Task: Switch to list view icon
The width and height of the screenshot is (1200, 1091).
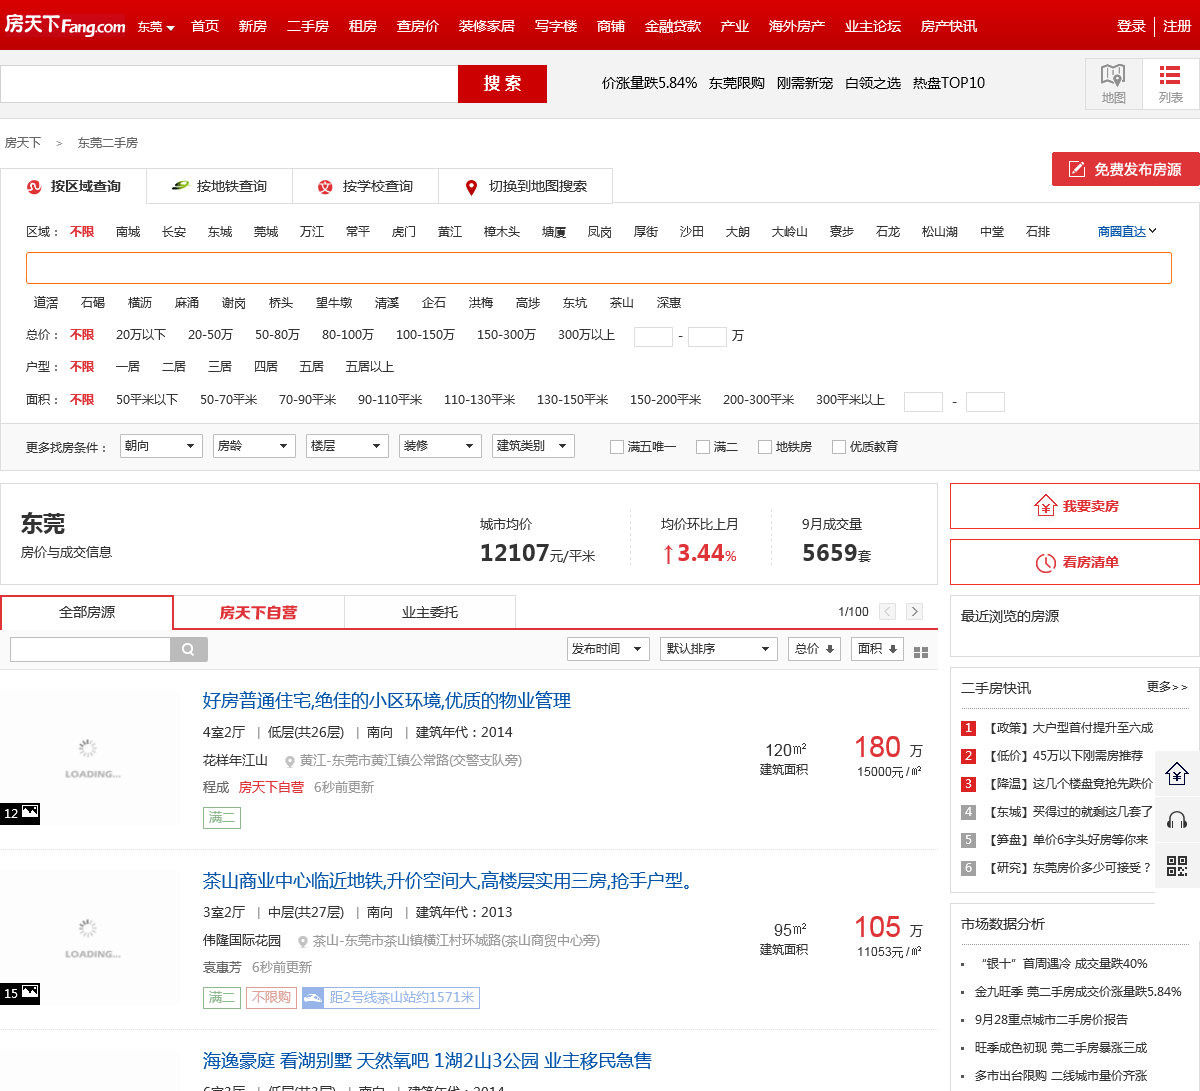Action: tap(1170, 83)
